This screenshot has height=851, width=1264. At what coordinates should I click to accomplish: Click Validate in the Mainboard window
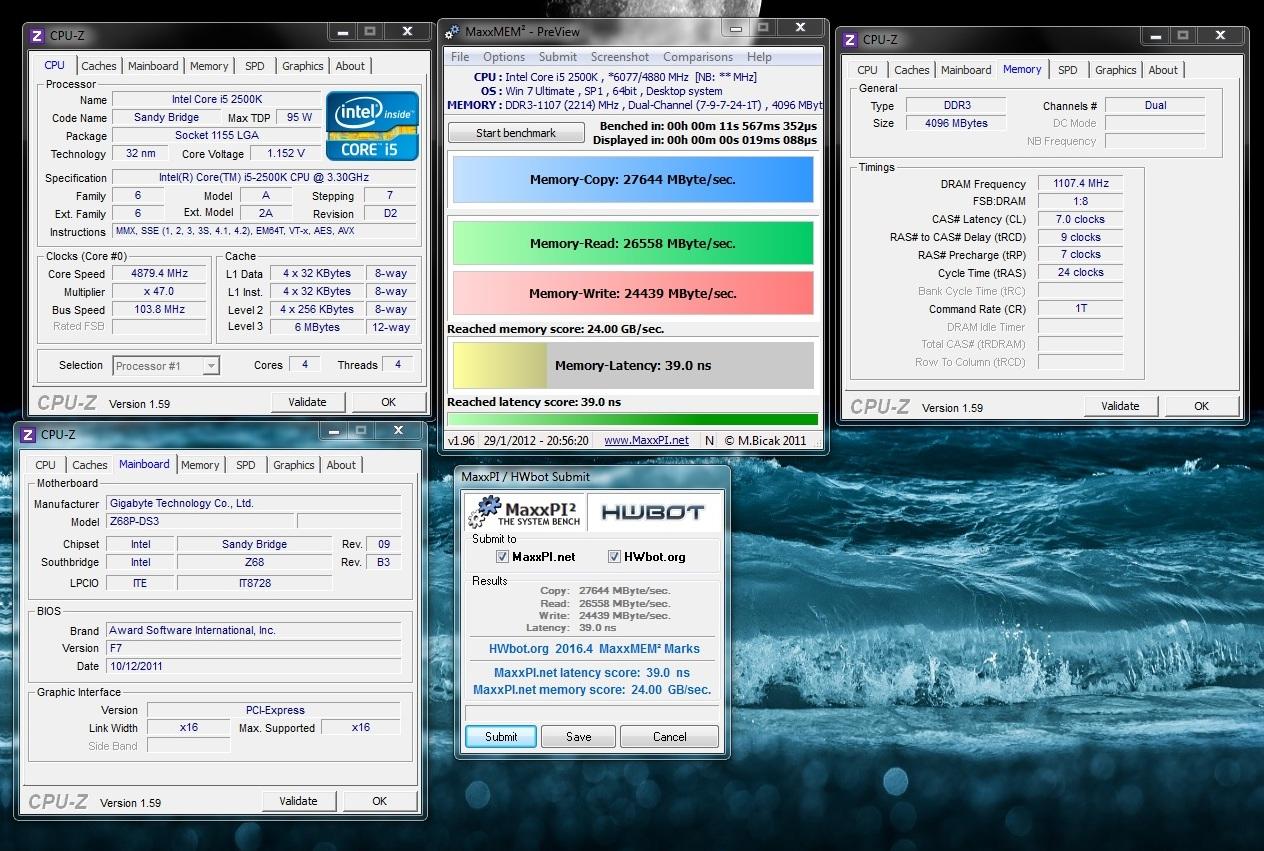pos(299,801)
